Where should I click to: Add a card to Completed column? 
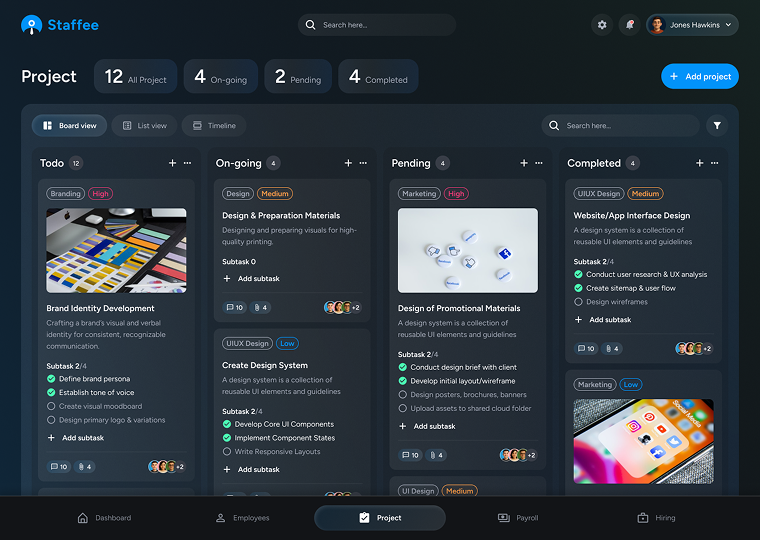pyautogui.click(x=699, y=163)
